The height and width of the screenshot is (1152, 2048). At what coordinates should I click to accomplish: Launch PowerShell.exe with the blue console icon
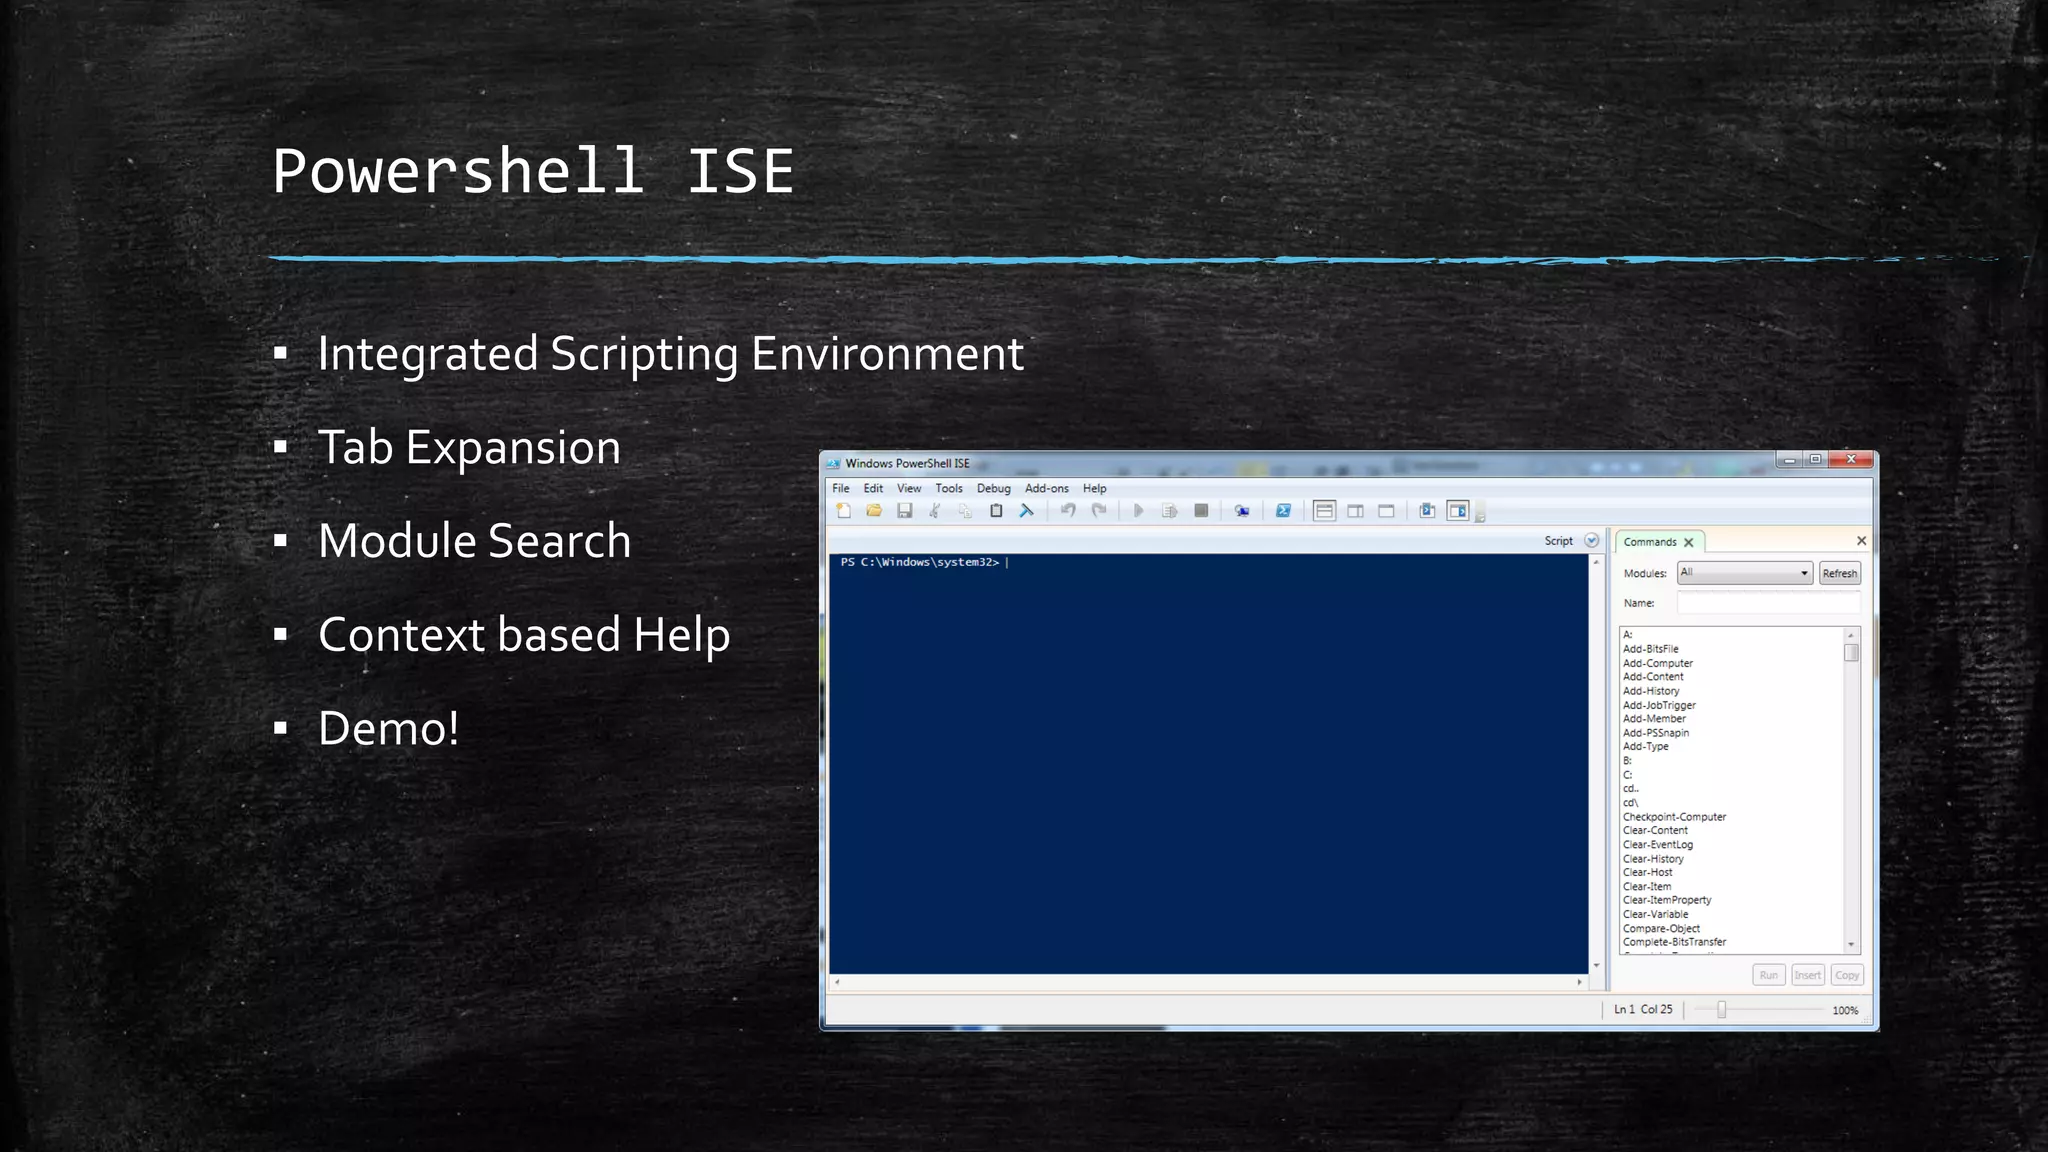point(1283,511)
